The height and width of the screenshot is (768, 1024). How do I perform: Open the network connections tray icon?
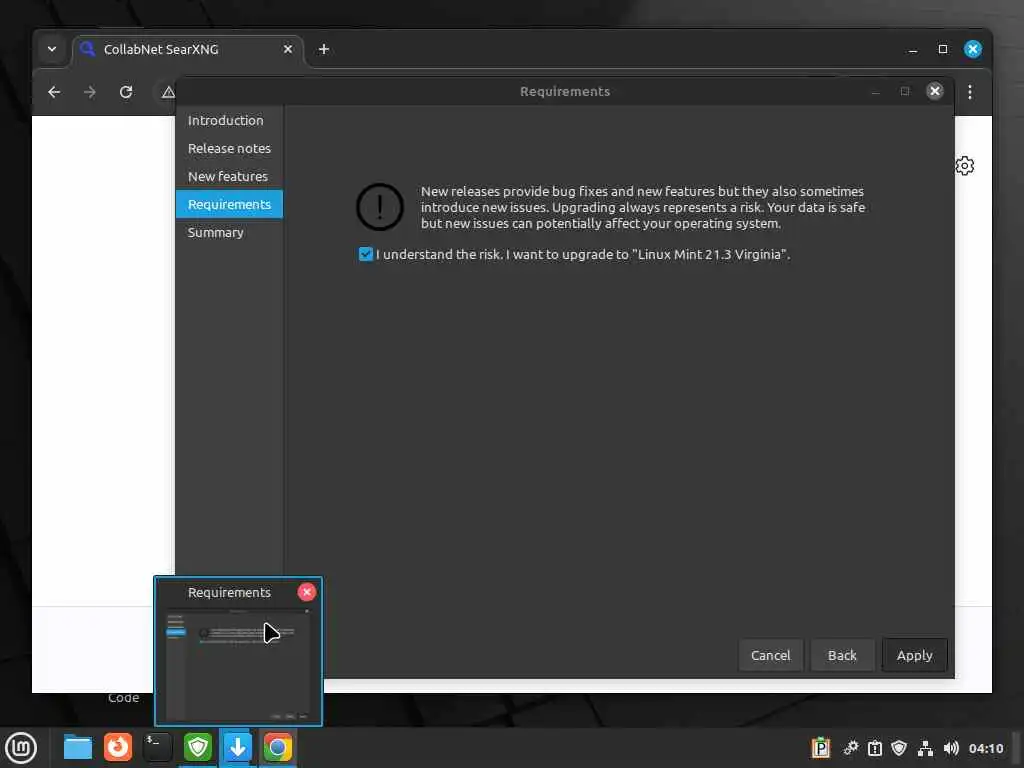[x=925, y=748]
